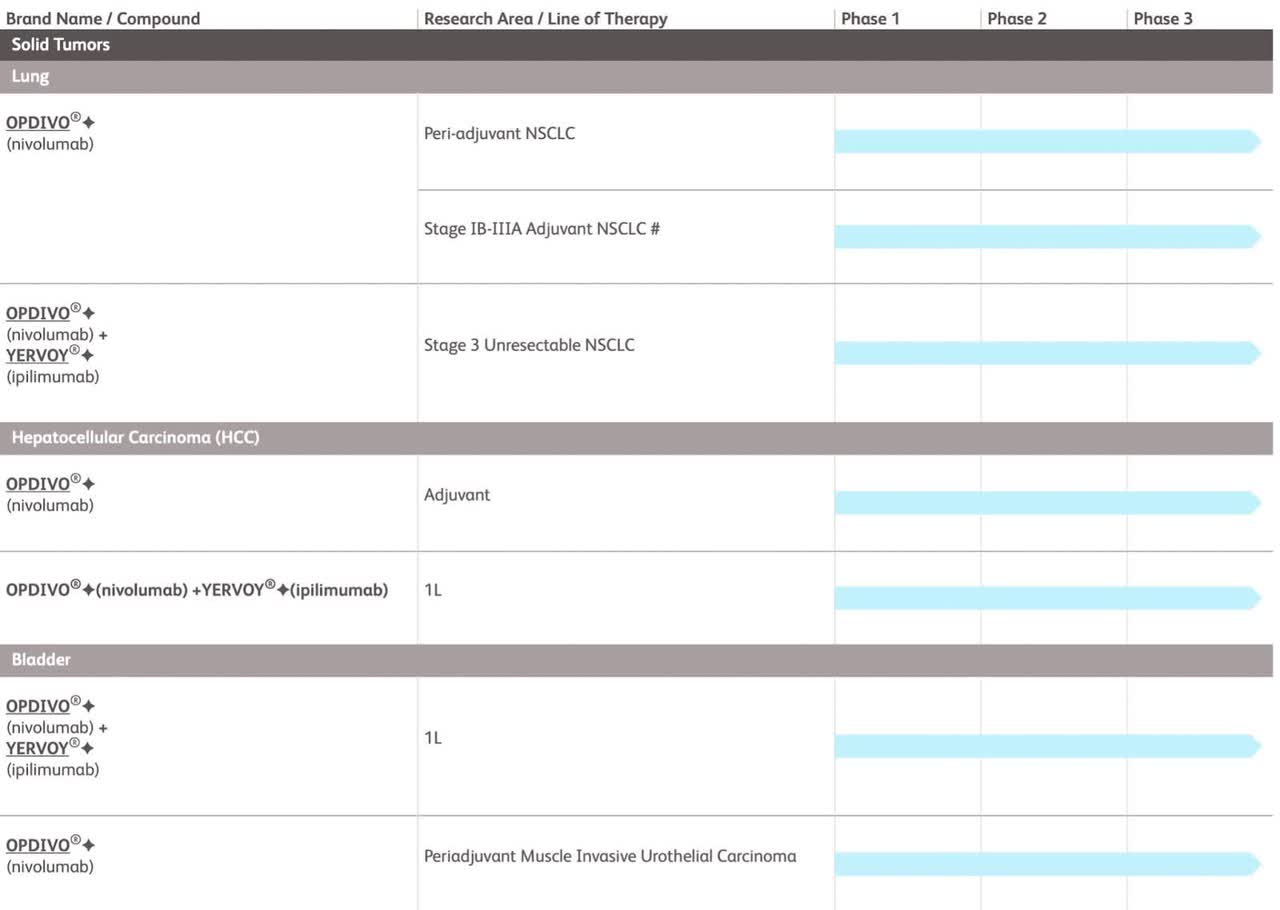This screenshot has width=1280, height=910.
Task: Click the 1L cell in the Bladder section
Action: click(x=433, y=738)
